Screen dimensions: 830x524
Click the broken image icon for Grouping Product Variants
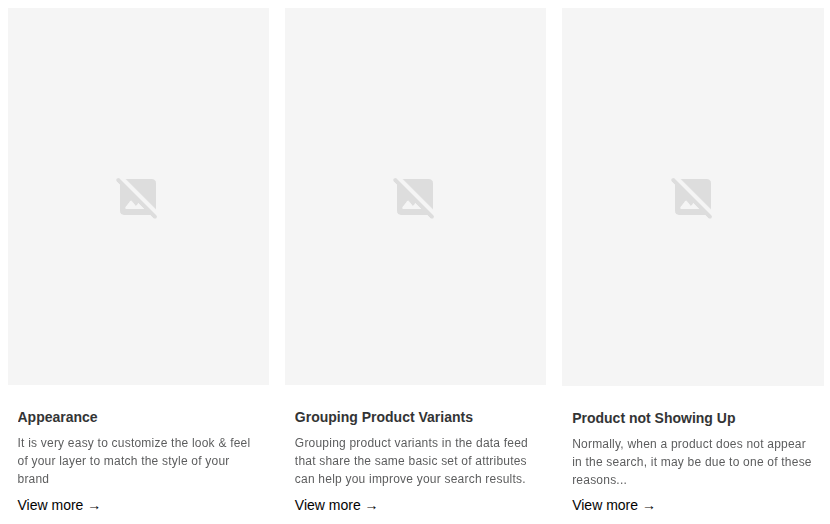[414, 198]
